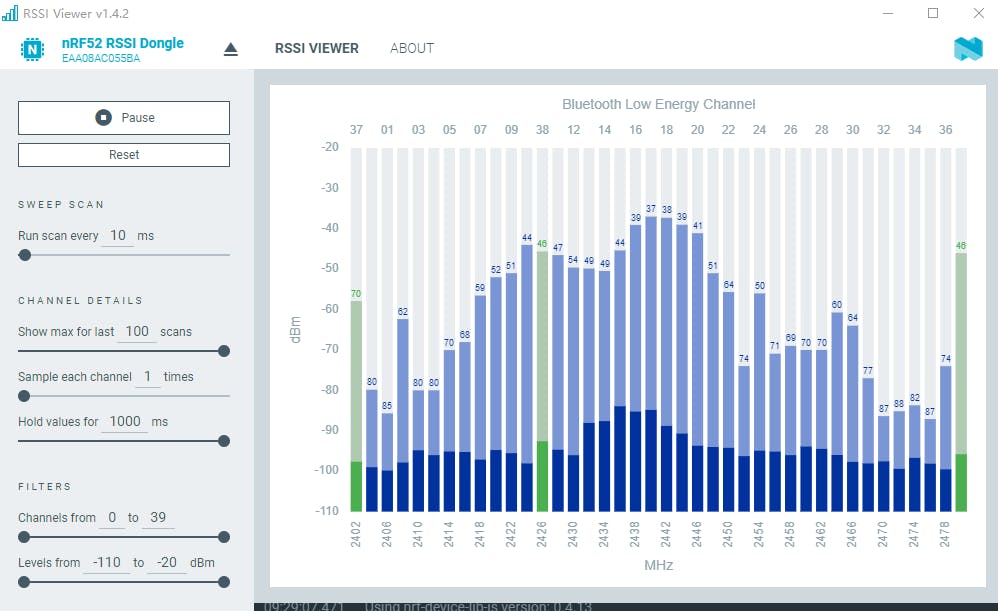Click the 2402 frequency axis label
Image resolution: width=998 pixels, height=611 pixels.
356,535
